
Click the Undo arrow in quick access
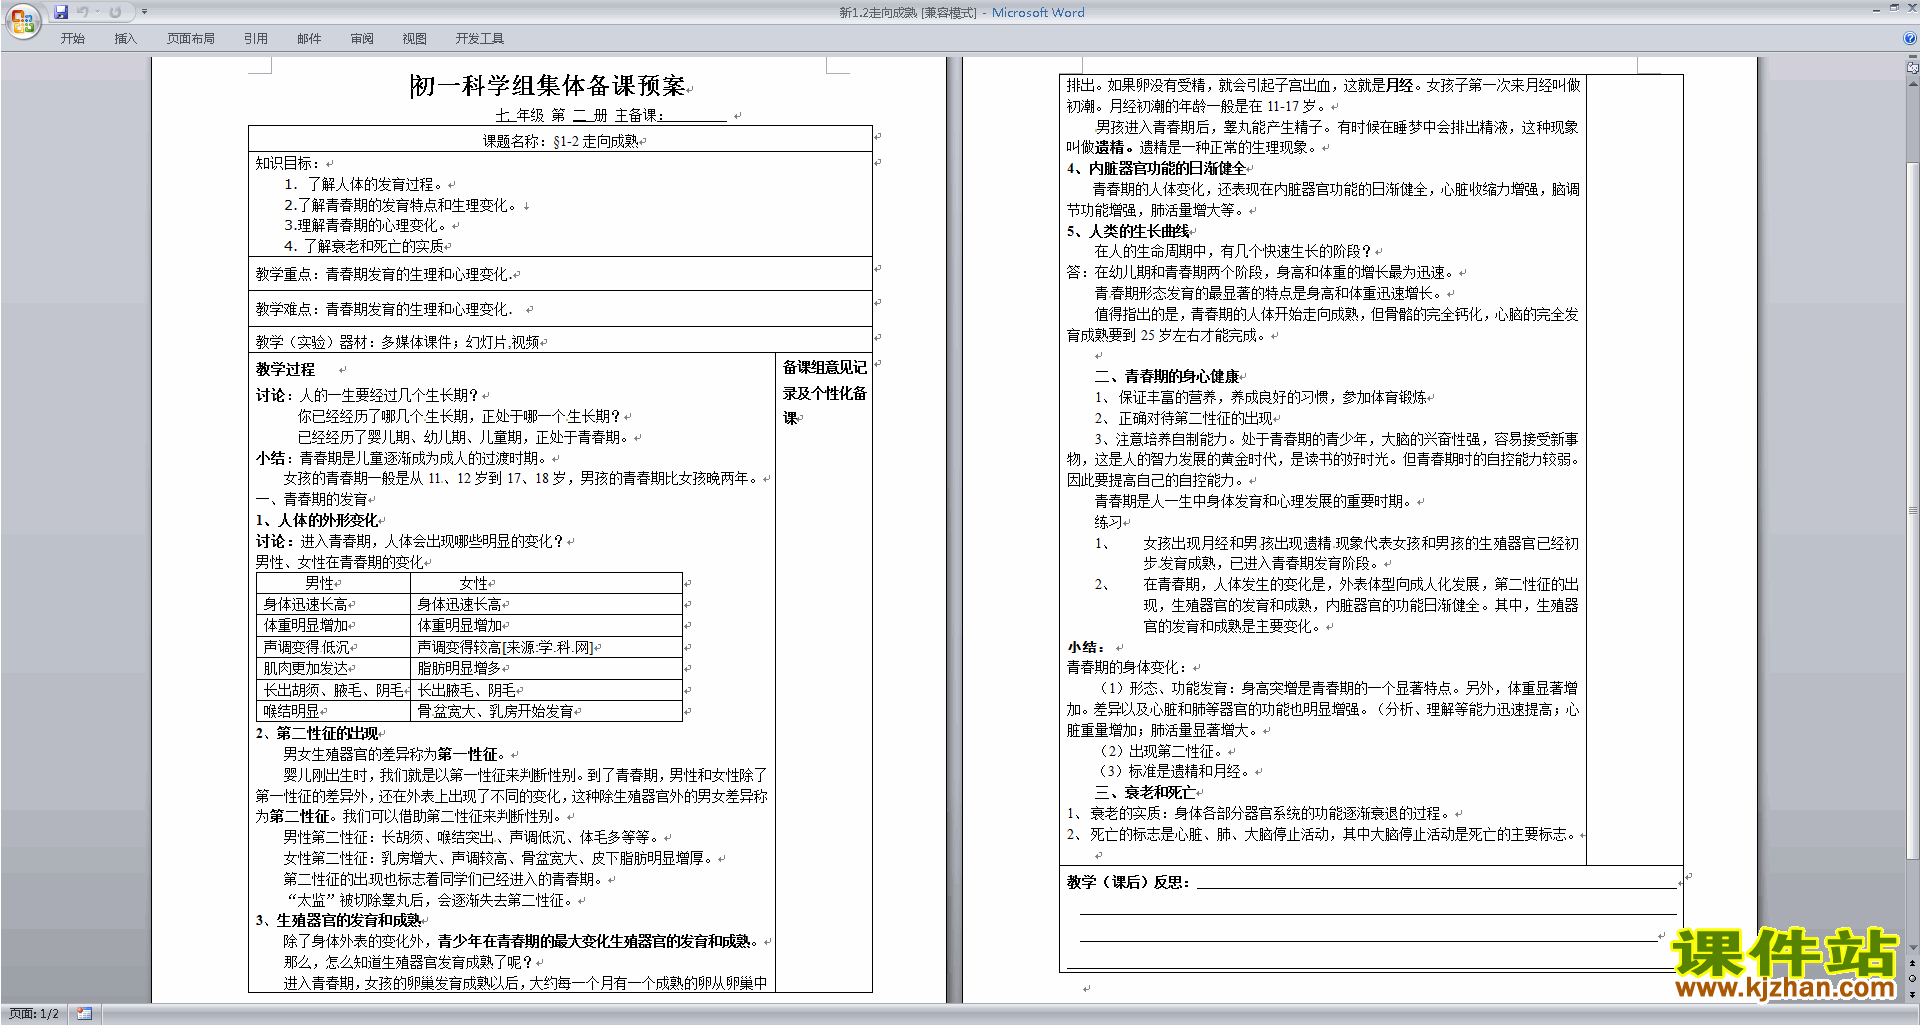coord(82,12)
